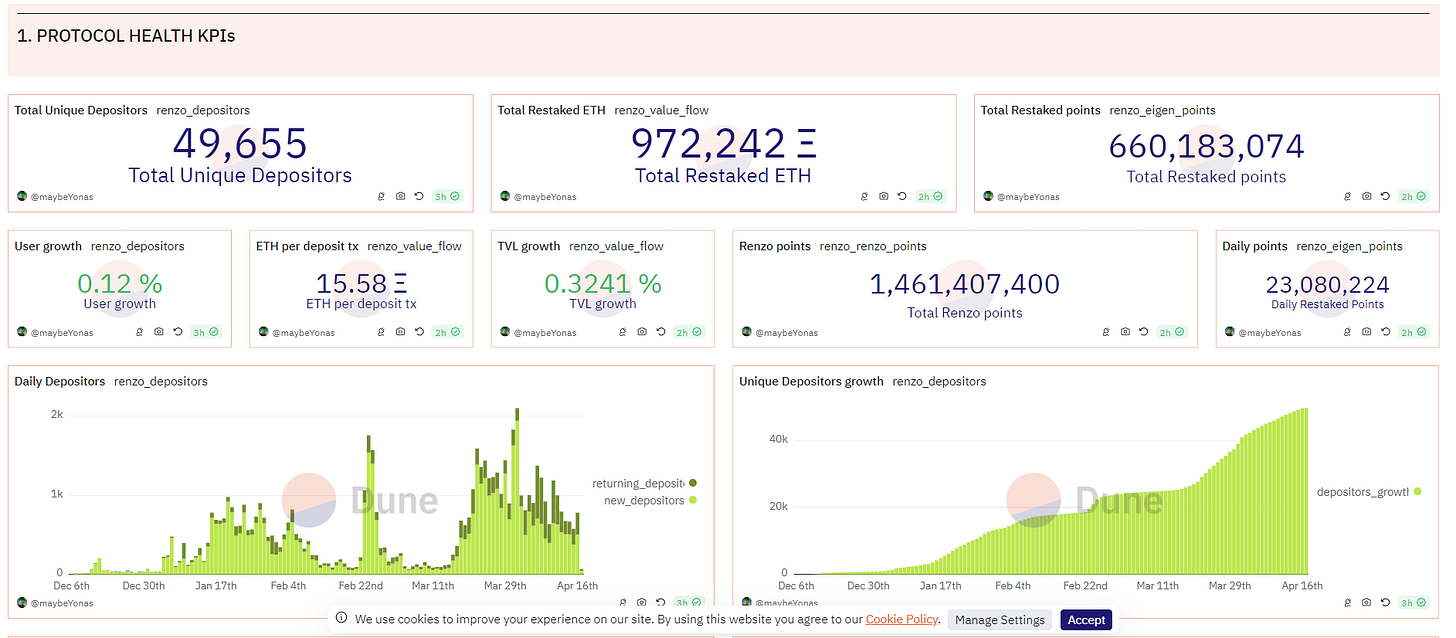This screenshot has width=1456, height=638.
Task: Click the 23,080,224 daily points value
Action: click(1327, 284)
